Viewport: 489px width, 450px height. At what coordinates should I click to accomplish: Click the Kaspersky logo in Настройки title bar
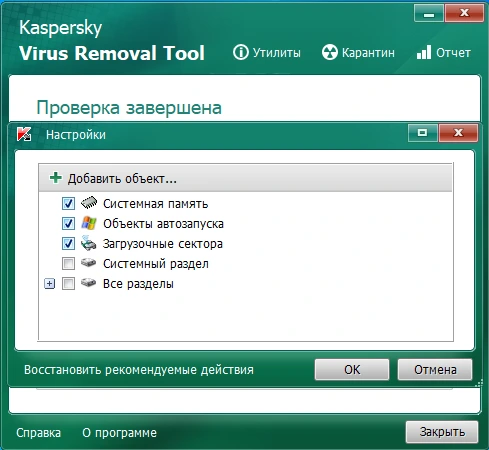(24, 134)
